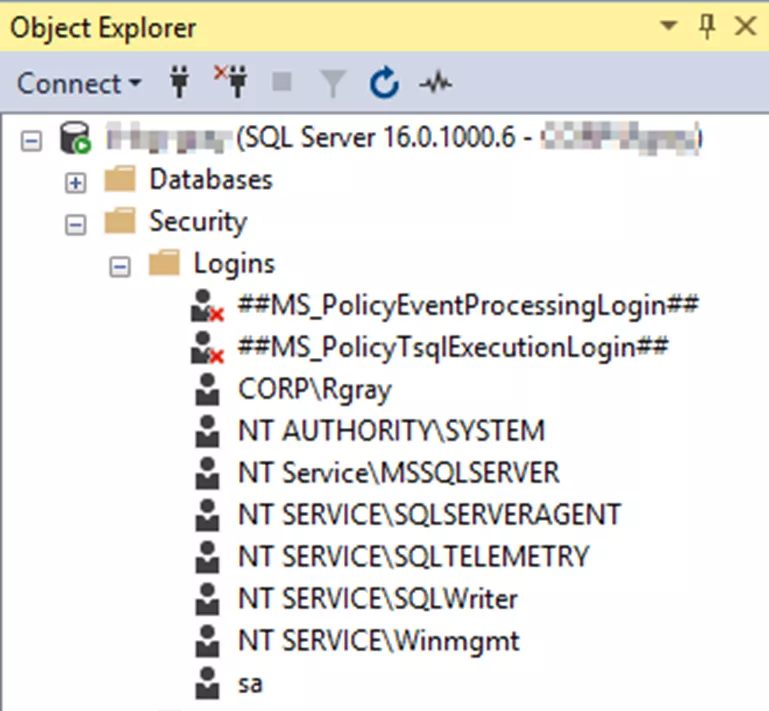Viewport: 769px width, 711px height.
Task: Select NT AUTHORITY\SYSTEM login
Action: pos(391,431)
